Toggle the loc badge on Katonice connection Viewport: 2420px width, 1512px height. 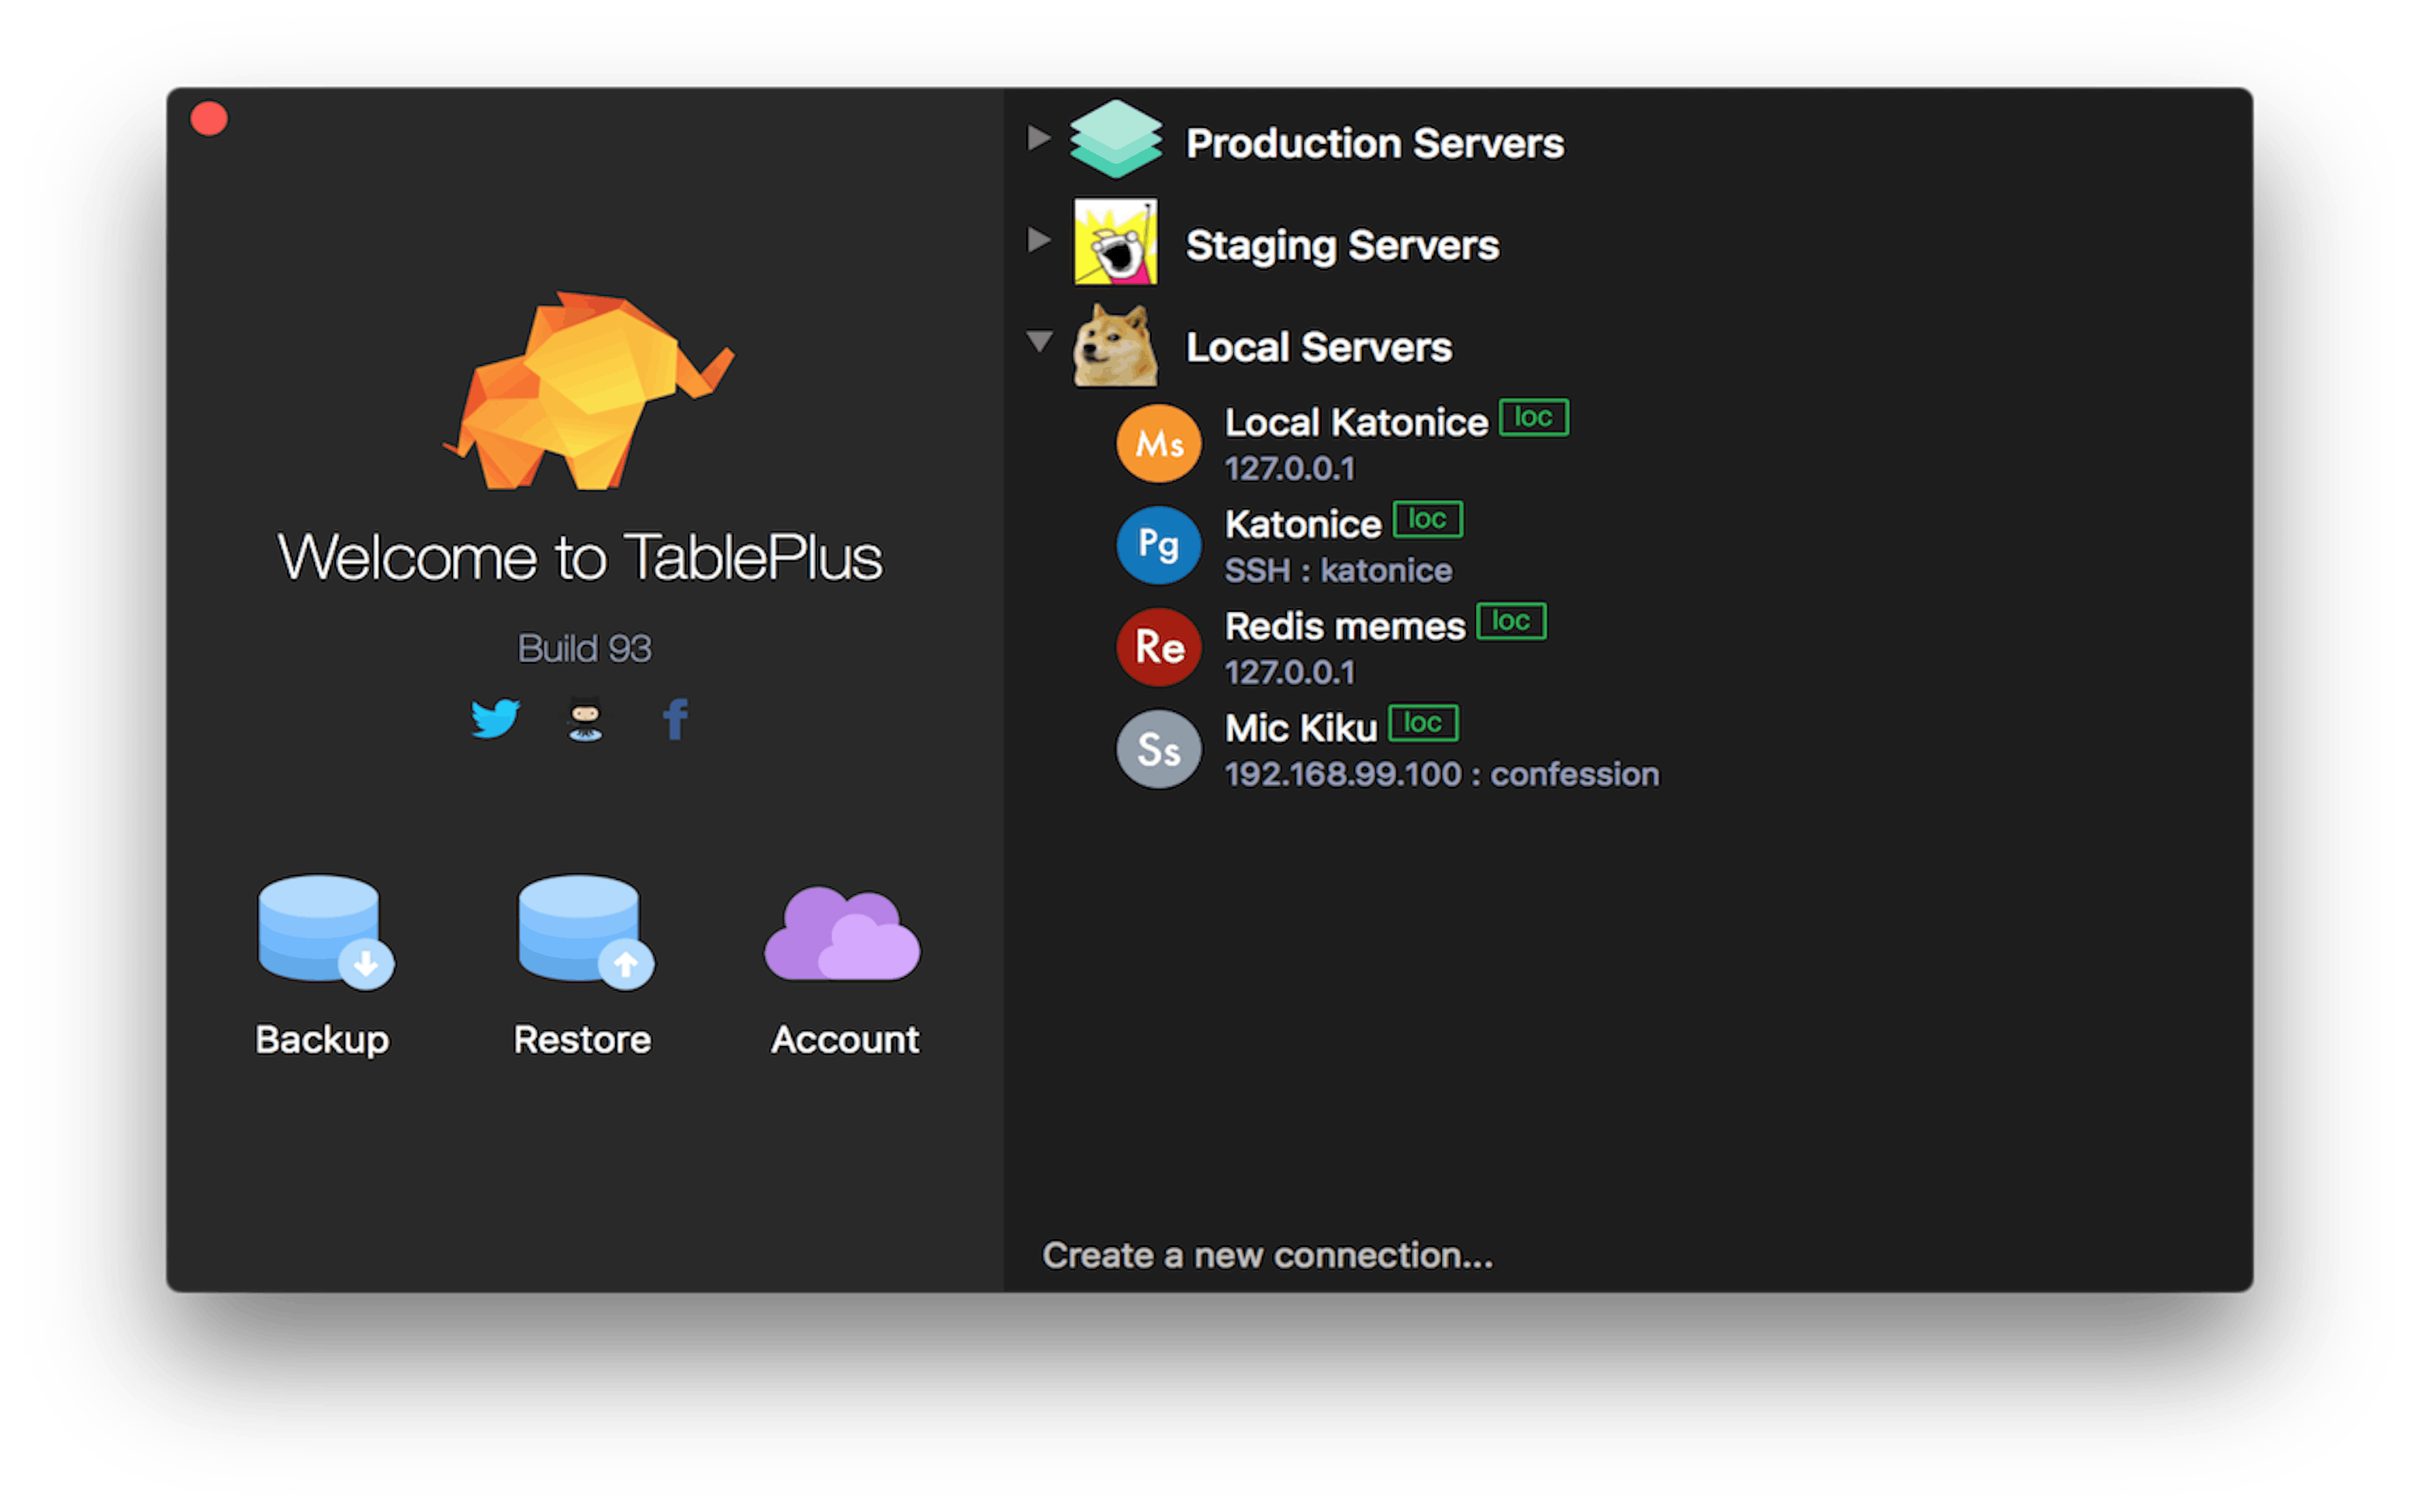click(1427, 519)
